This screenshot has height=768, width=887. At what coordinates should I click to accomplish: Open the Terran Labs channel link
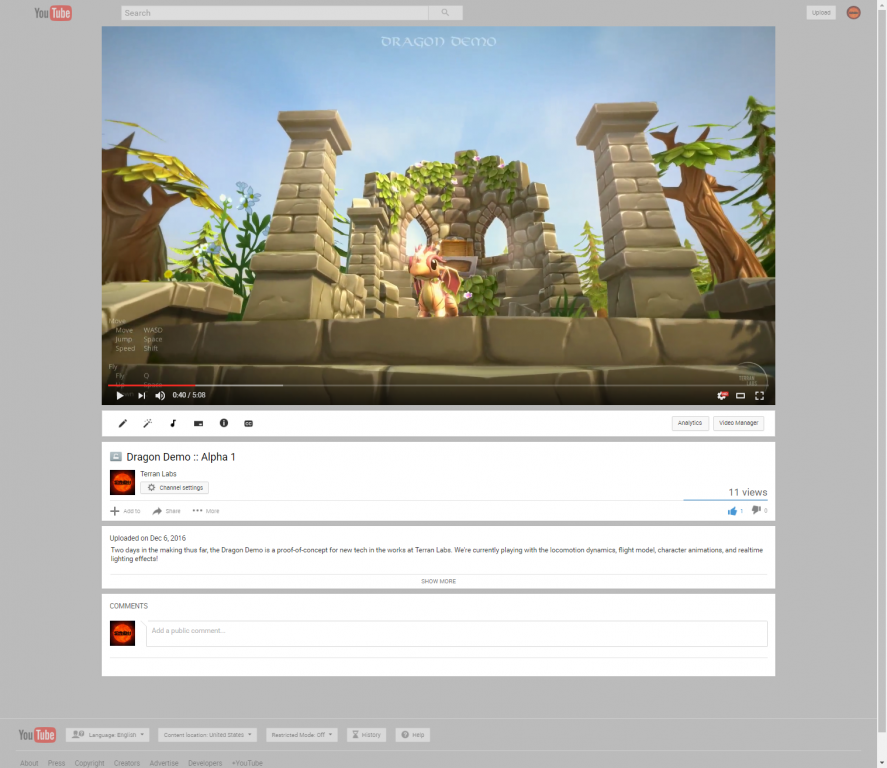coord(158,474)
